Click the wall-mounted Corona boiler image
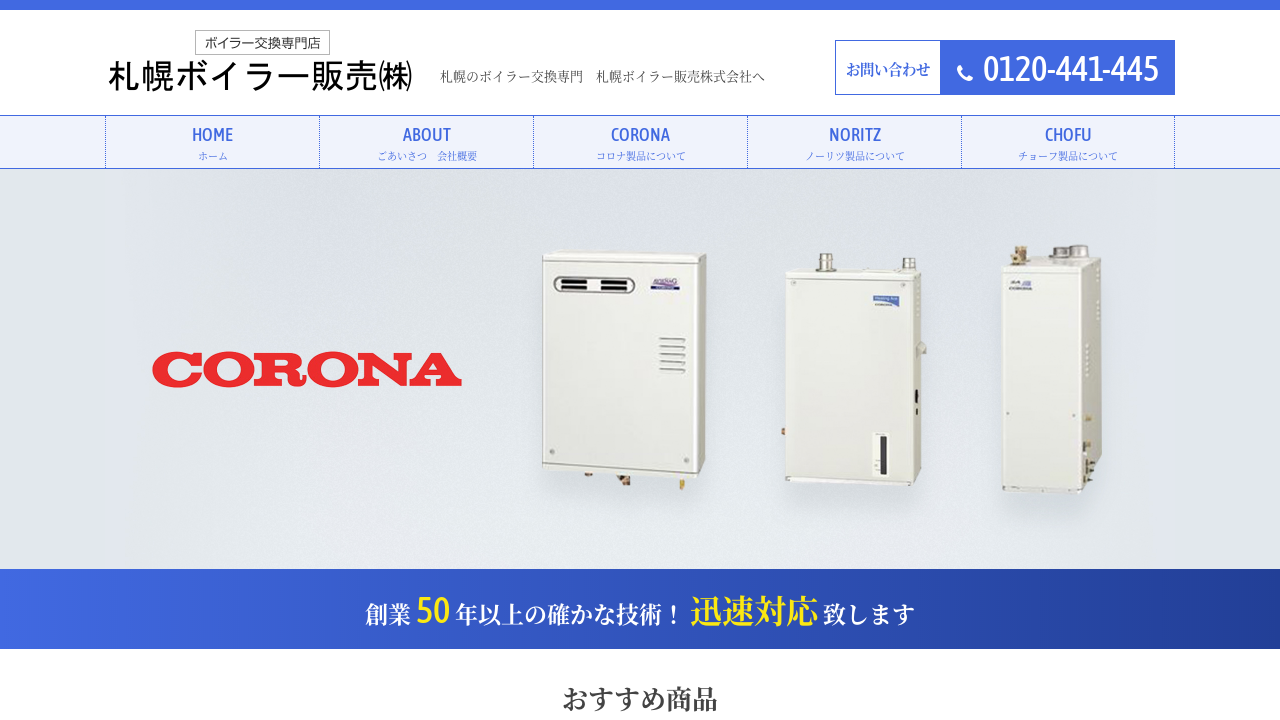 click(x=624, y=370)
